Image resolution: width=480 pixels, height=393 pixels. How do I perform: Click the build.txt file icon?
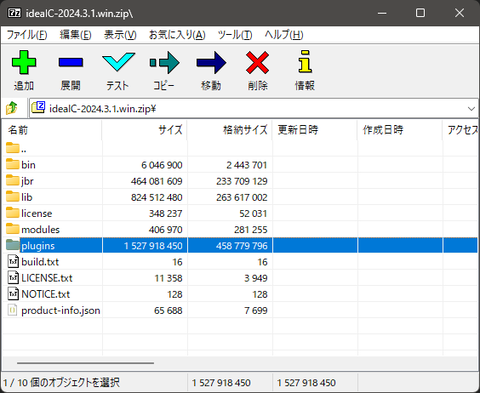(x=13, y=261)
